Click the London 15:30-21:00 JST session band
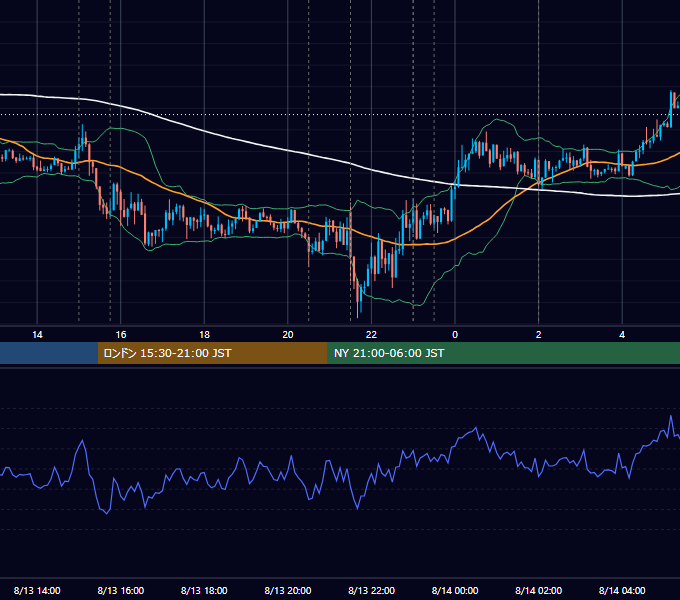This screenshot has width=680, height=600. click(x=212, y=353)
